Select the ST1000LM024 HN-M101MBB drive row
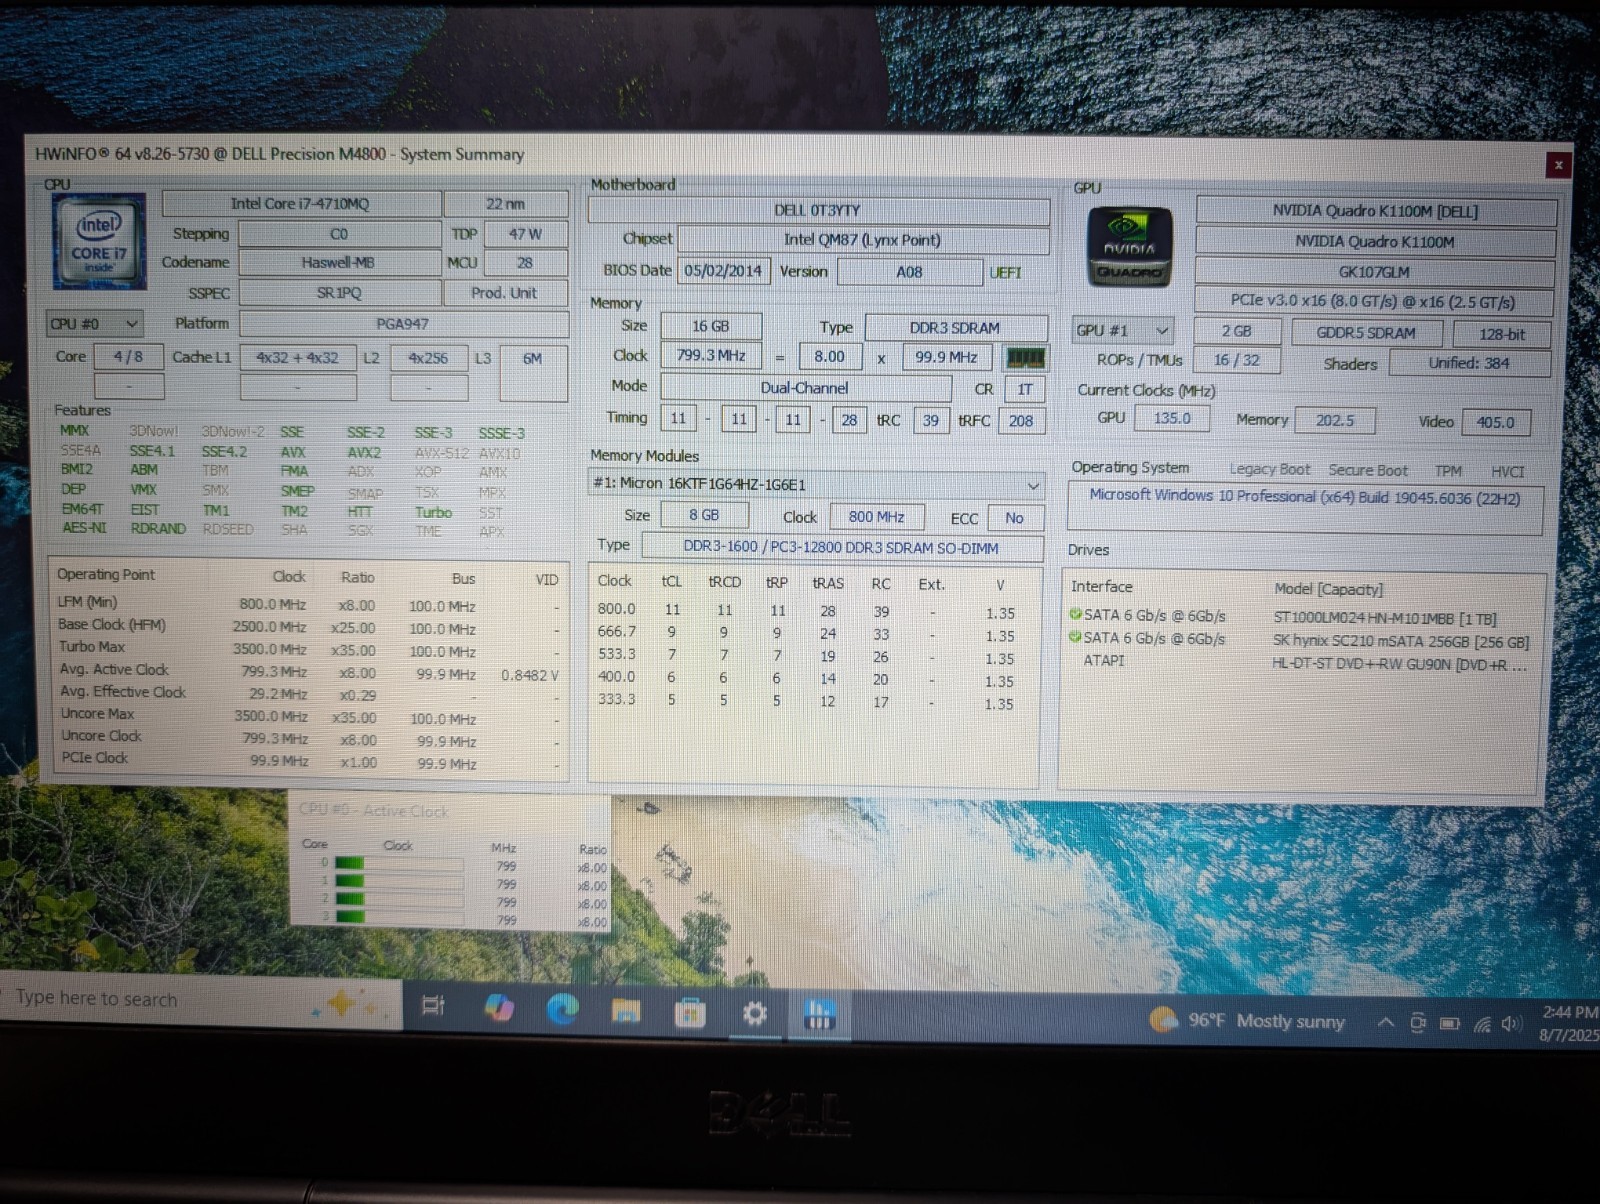 (x=1298, y=617)
